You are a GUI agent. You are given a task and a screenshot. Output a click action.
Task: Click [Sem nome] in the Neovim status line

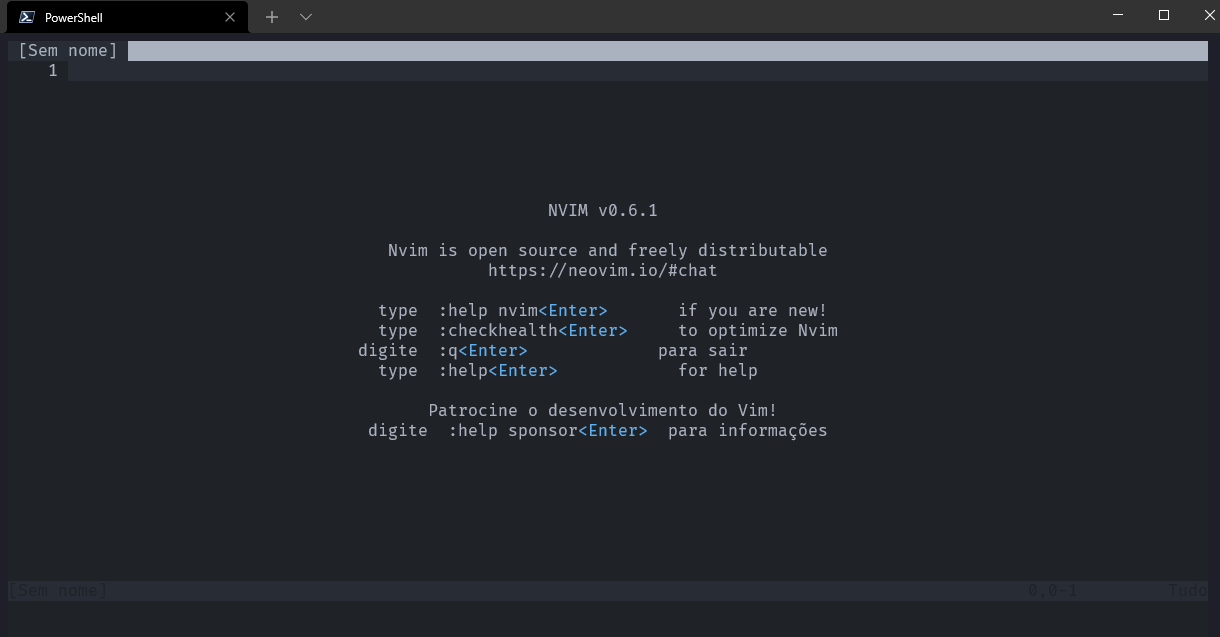point(56,590)
